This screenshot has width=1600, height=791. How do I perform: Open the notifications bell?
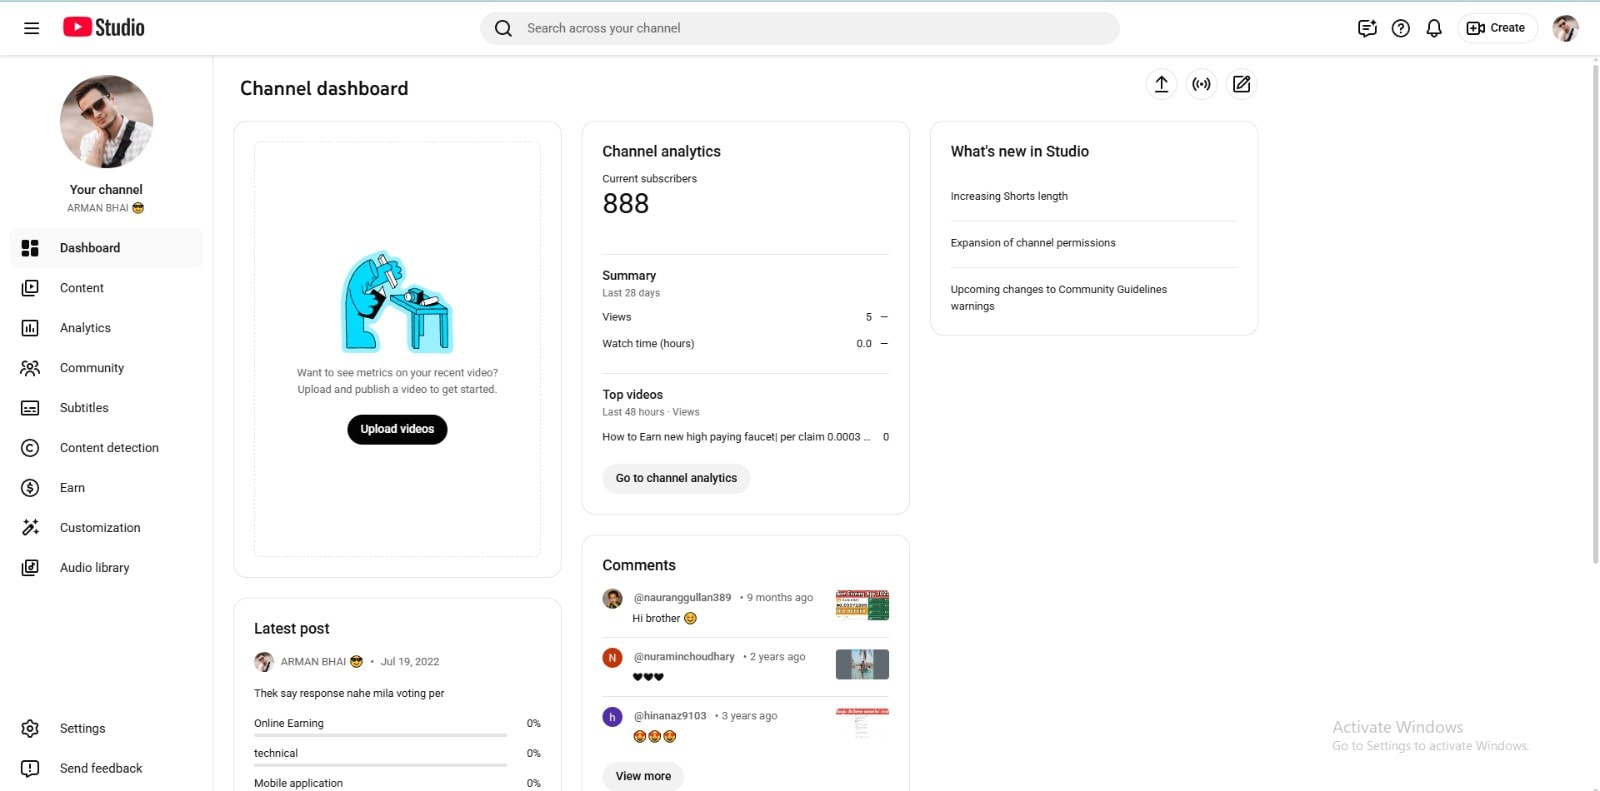(1434, 28)
